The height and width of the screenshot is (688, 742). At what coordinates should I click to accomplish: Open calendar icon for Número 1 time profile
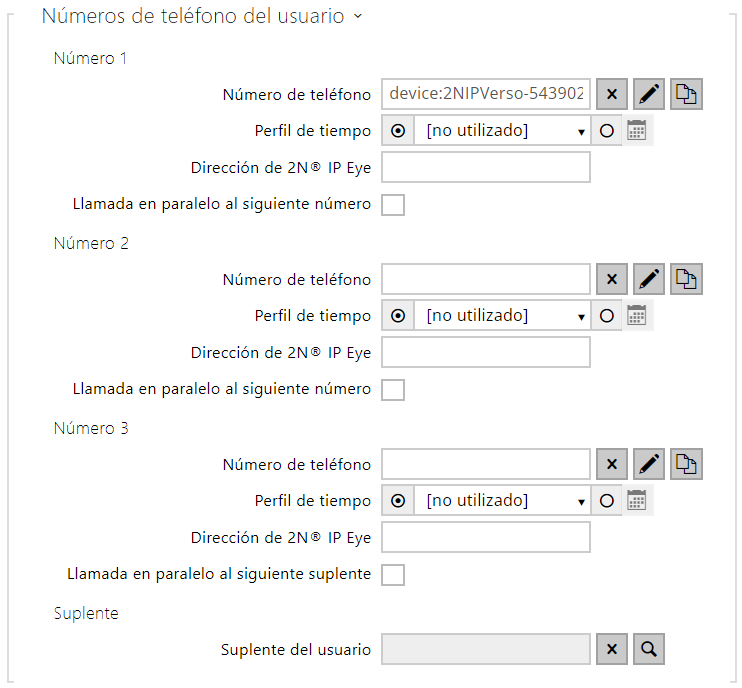[638, 130]
